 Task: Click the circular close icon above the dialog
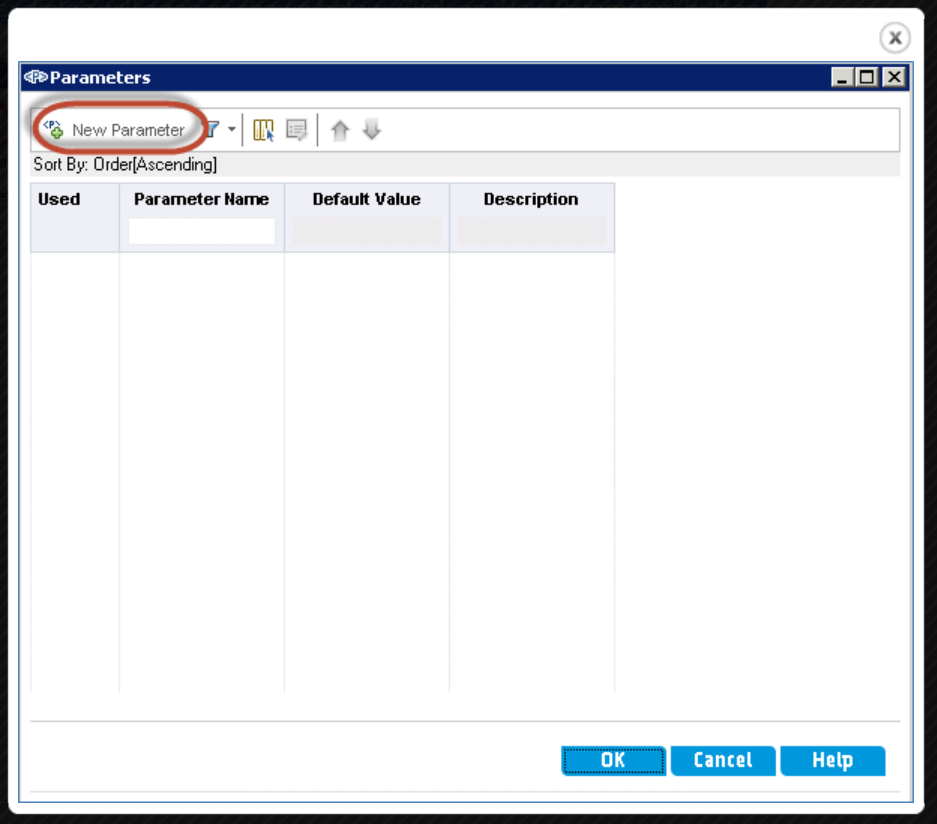[894, 38]
